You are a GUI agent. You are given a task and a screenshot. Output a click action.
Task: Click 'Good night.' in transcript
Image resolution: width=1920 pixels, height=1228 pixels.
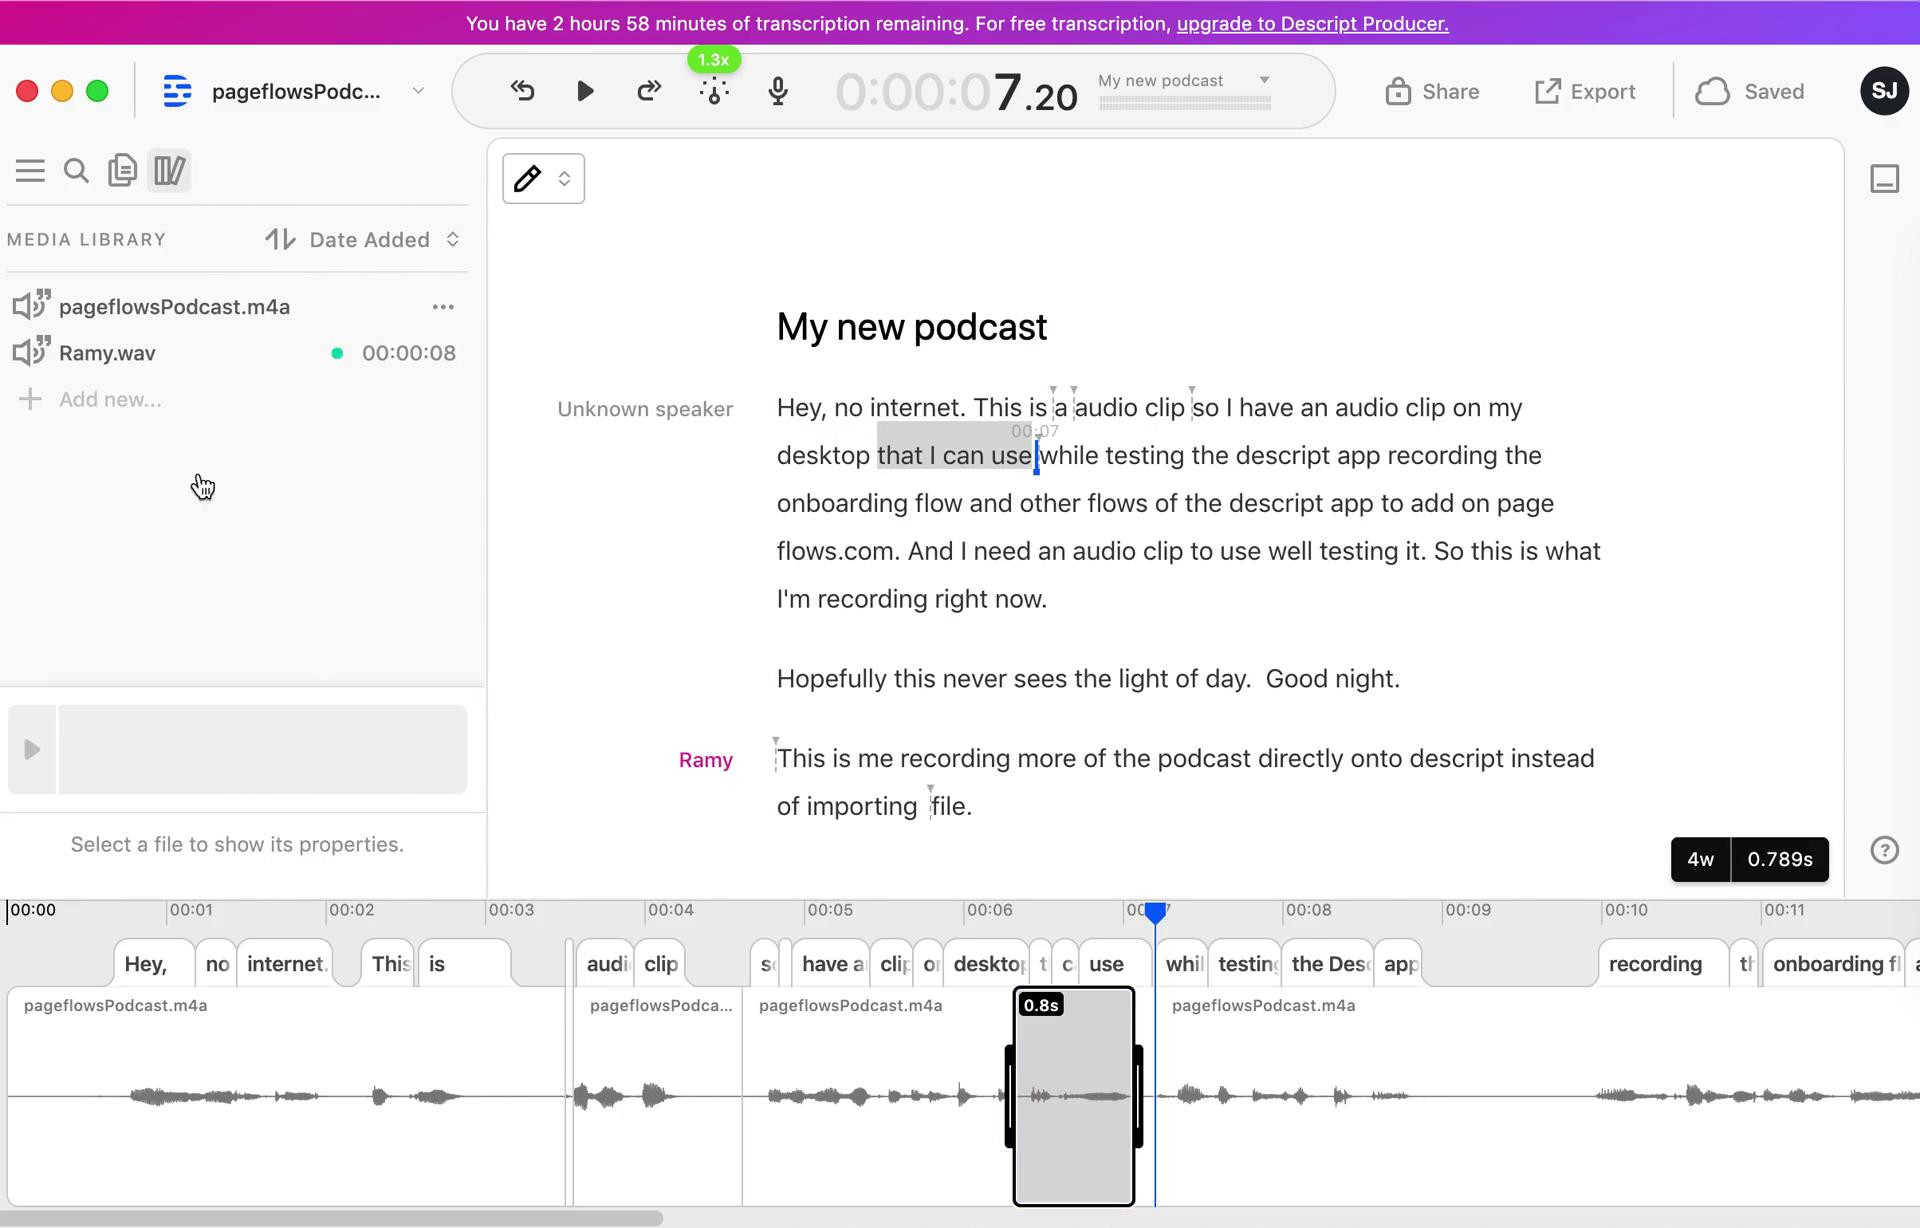click(1332, 679)
